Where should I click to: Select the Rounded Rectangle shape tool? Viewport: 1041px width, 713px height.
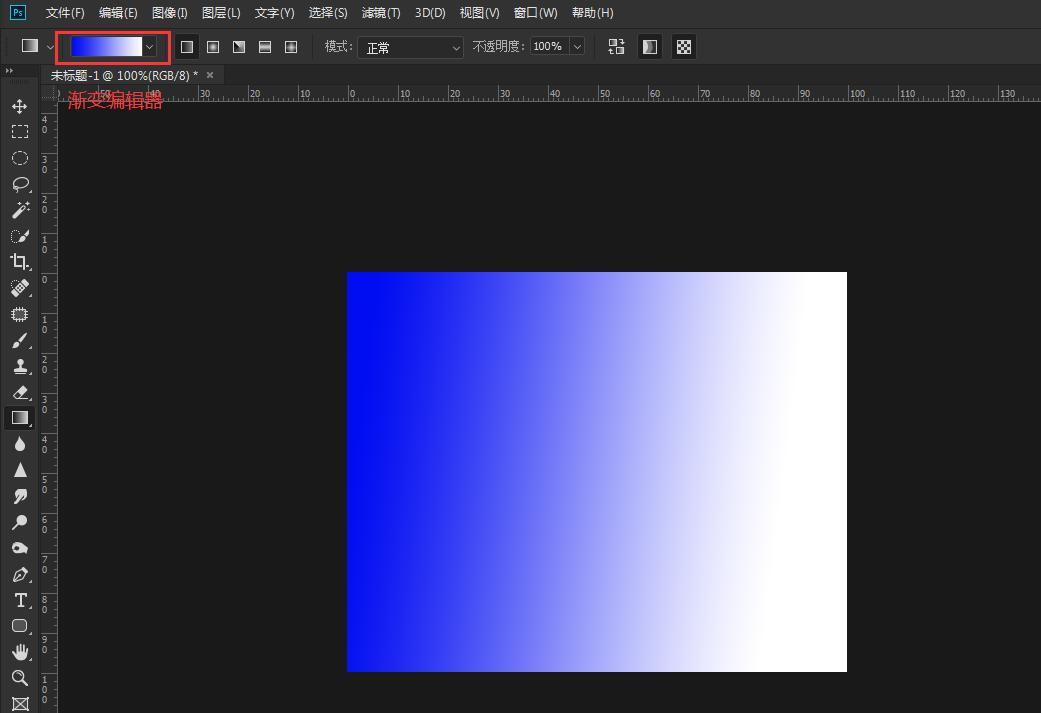(20, 626)
